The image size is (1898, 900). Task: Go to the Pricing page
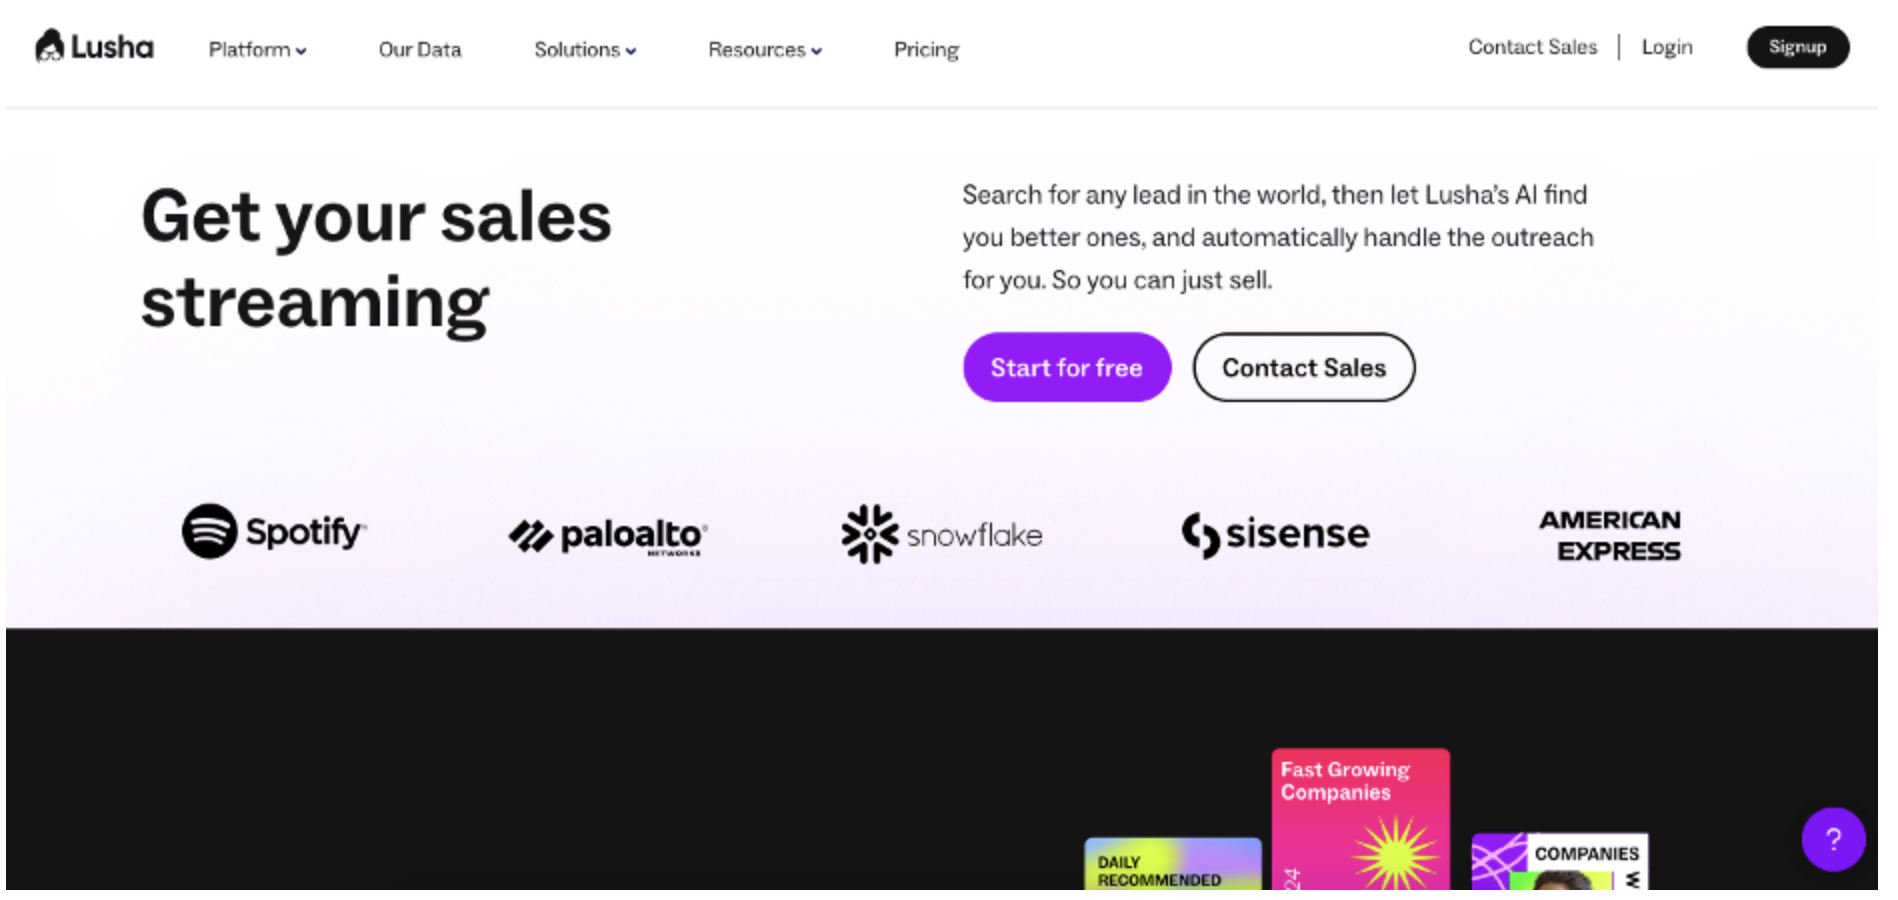coord(926,50)
